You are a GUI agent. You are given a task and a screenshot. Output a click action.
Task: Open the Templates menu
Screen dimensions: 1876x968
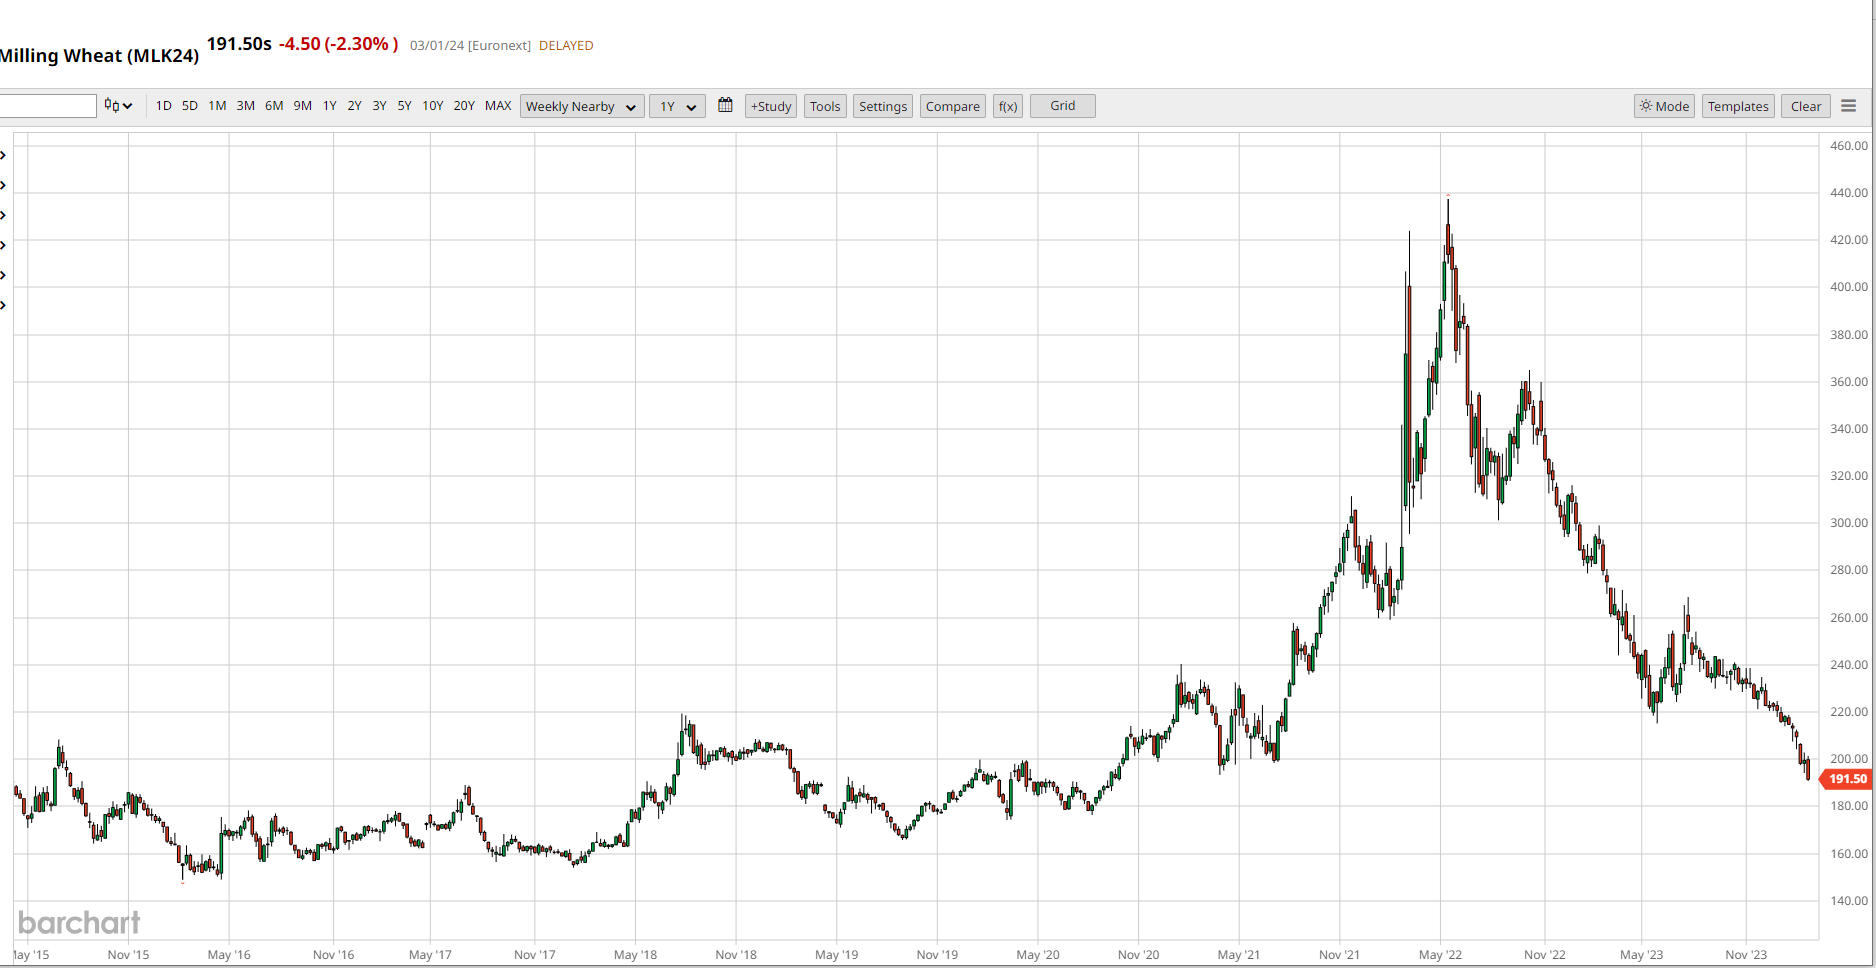1737,106
